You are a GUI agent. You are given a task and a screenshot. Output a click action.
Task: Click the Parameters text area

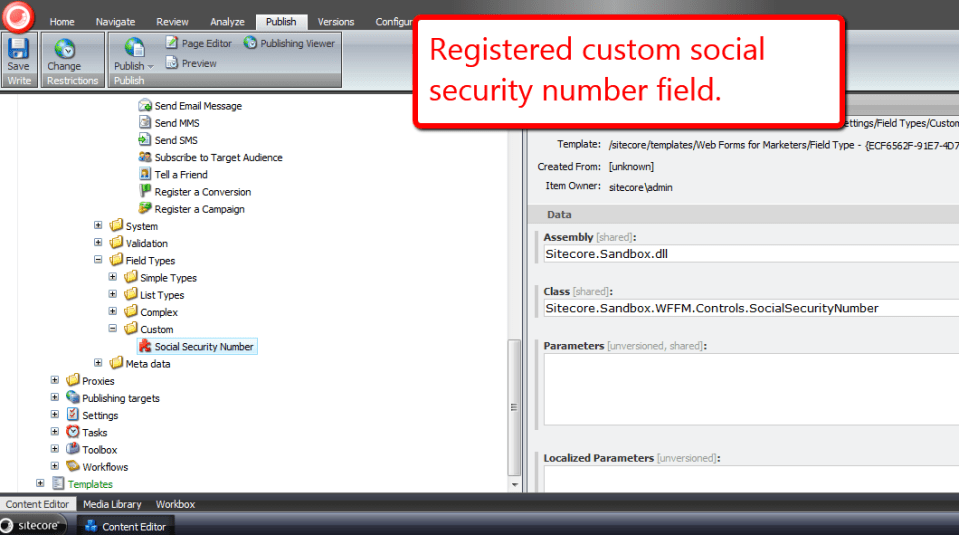click(x=751, y=390)
